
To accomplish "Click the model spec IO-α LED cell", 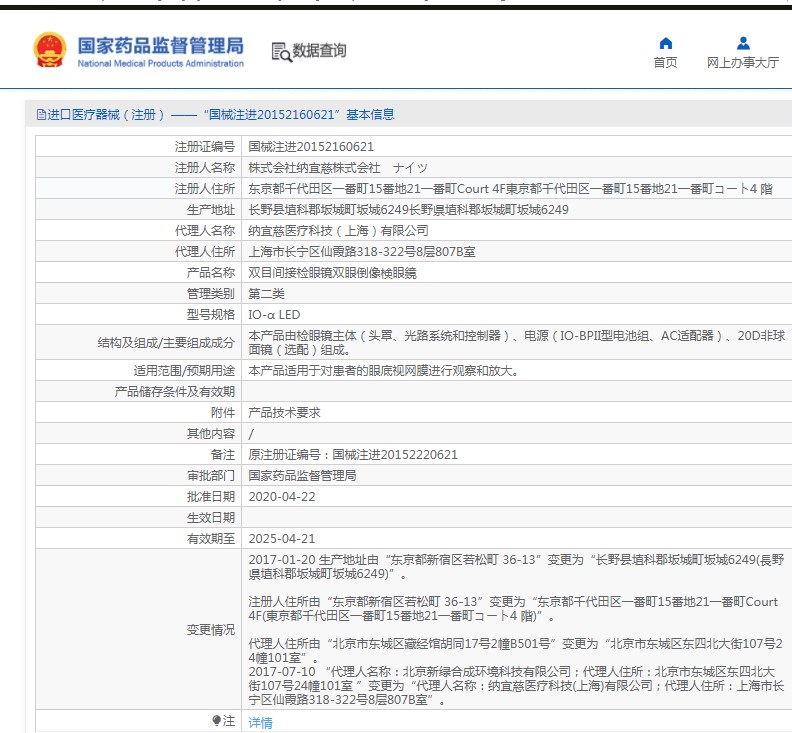I will pyautogui.click(x=274, y=314).
